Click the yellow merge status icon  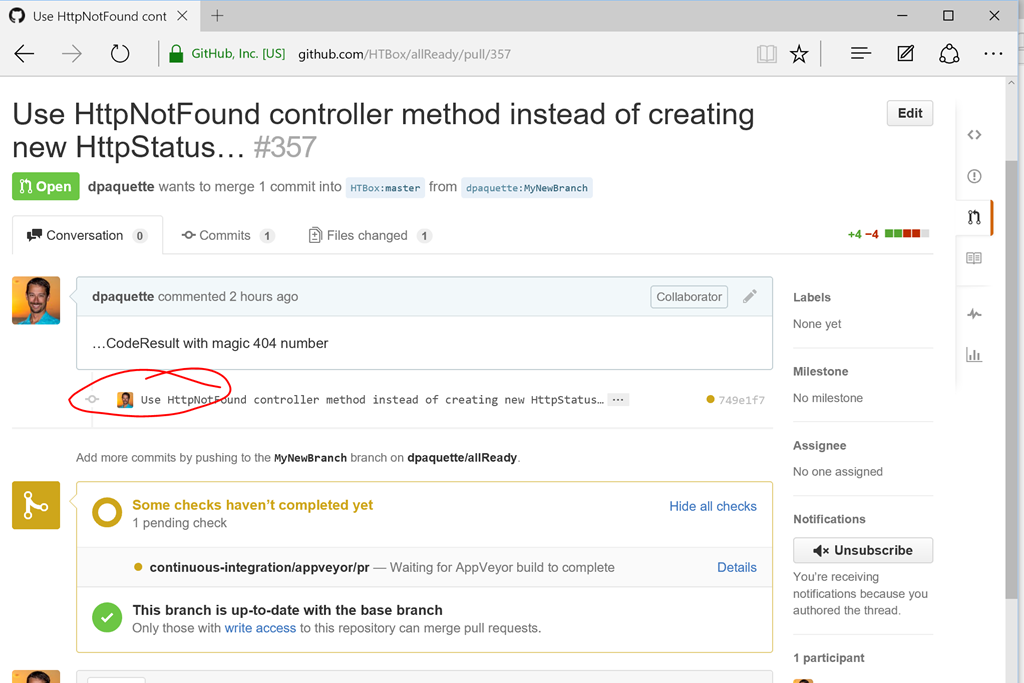tap(36, 505)
